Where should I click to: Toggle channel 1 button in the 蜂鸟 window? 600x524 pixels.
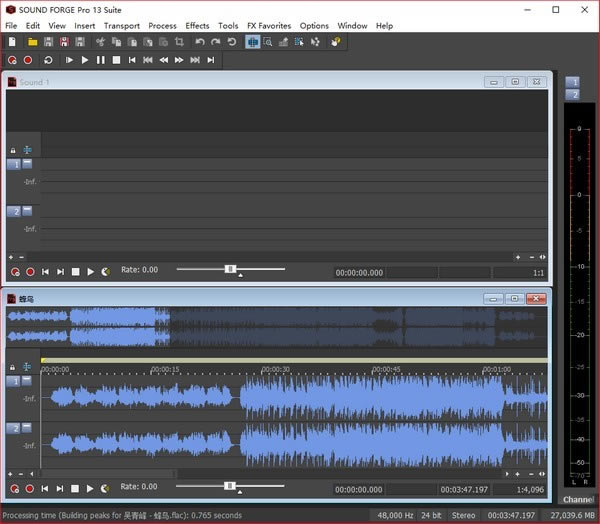[13, 381]
